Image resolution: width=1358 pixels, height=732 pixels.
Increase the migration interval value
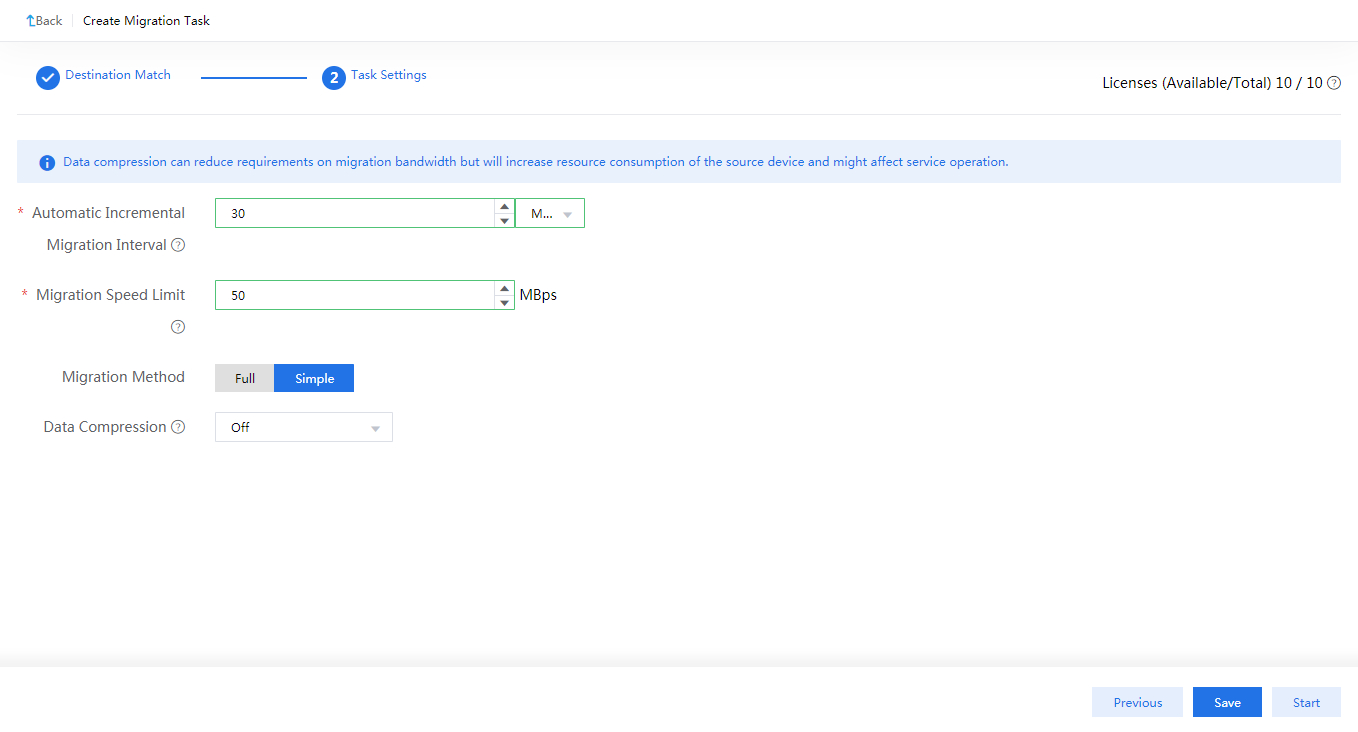(x=504, y=207)
